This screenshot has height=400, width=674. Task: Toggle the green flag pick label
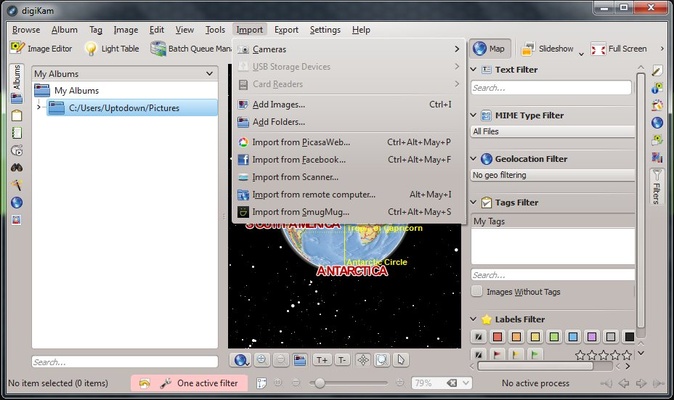point(535,354)
